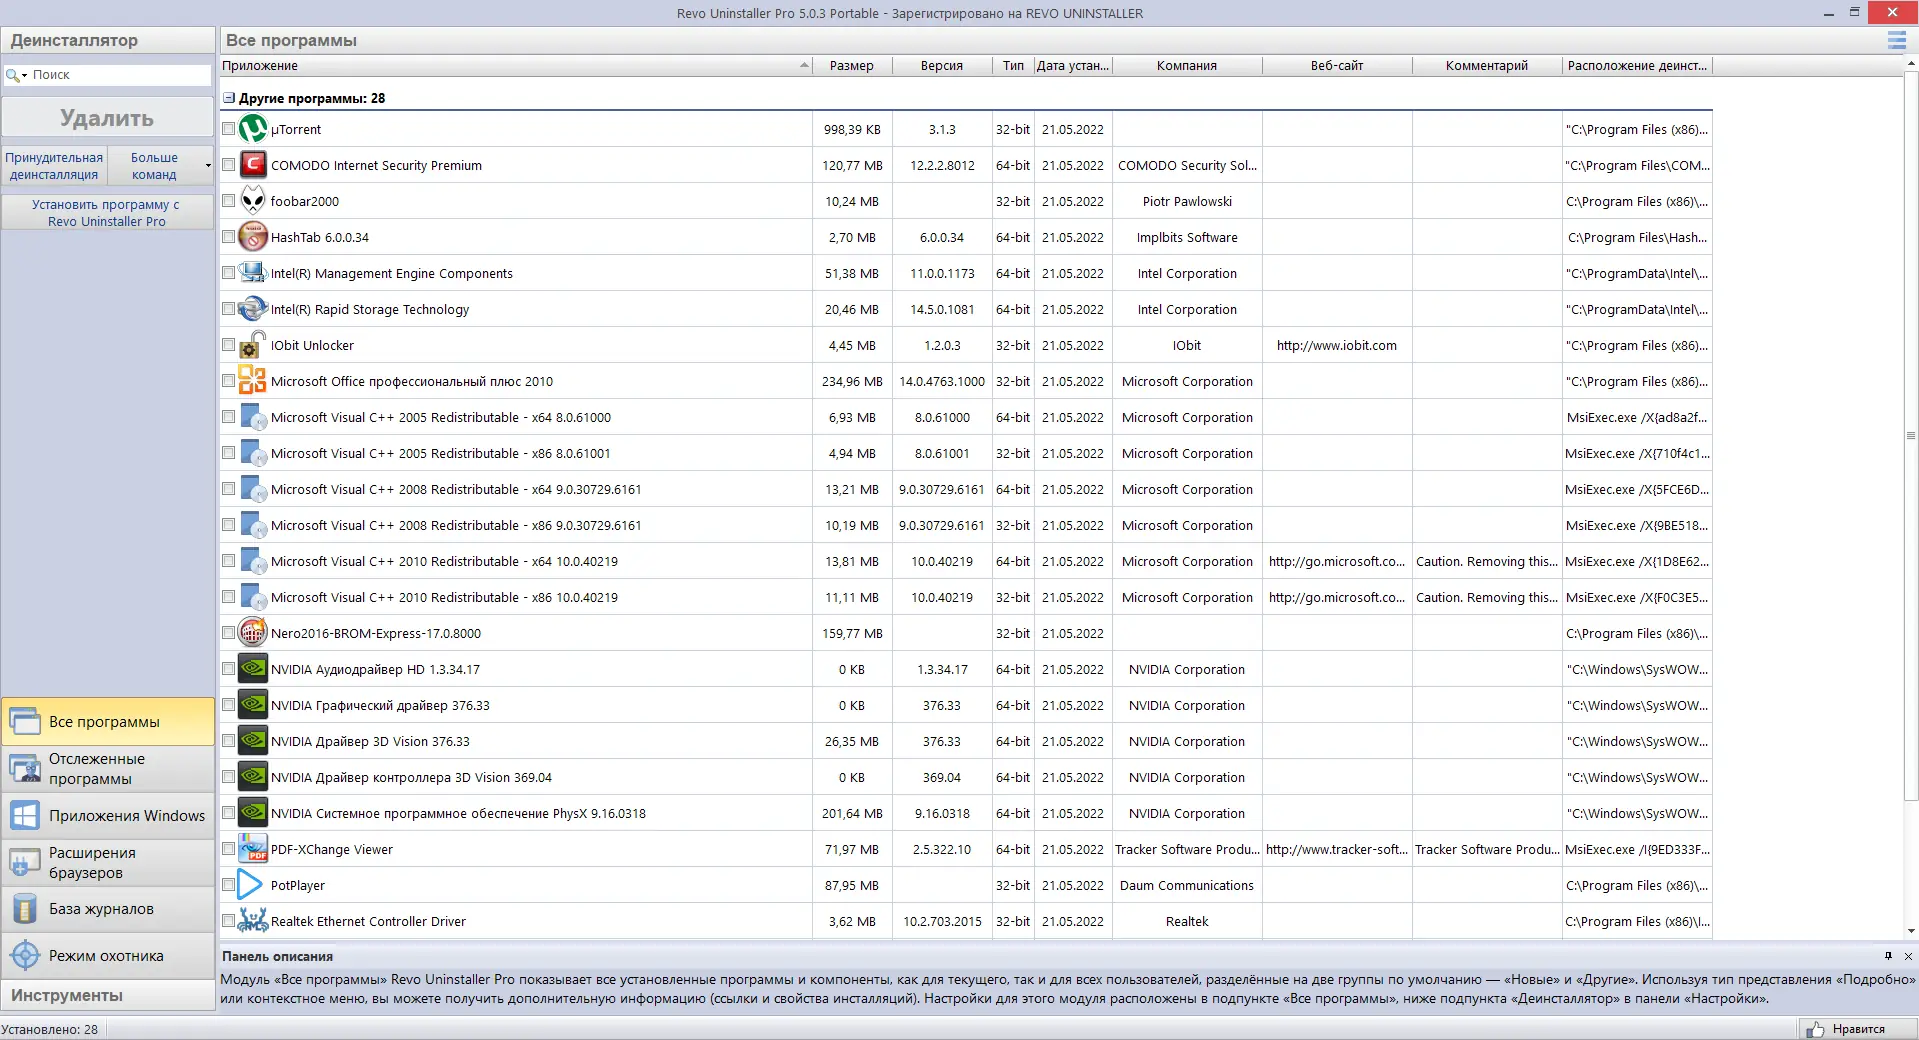This screenshot has height=1040, width=1919.
Task: Click the HashTab 6.0.0.34 icon
Action: (253, 237)
